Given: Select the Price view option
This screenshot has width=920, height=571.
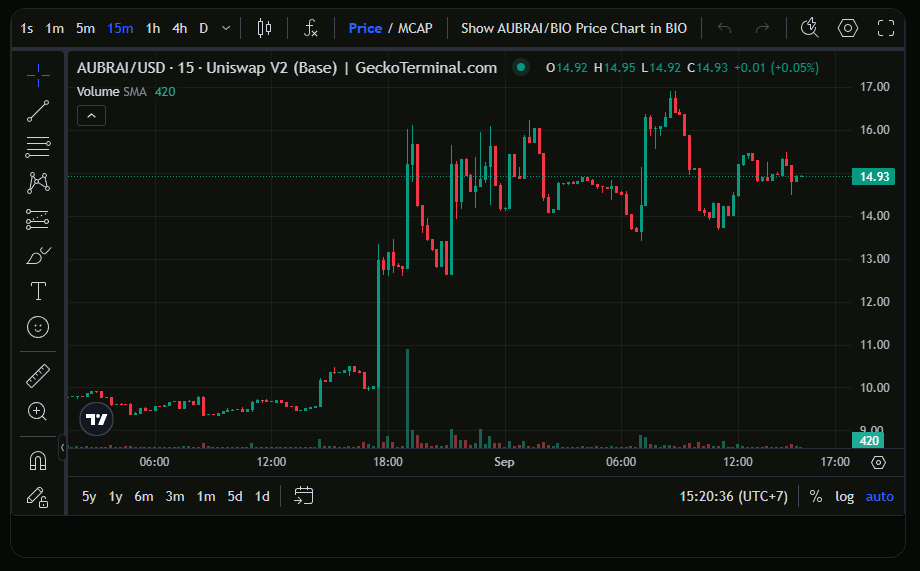Looking at the screenshot, I should point(365,28).
